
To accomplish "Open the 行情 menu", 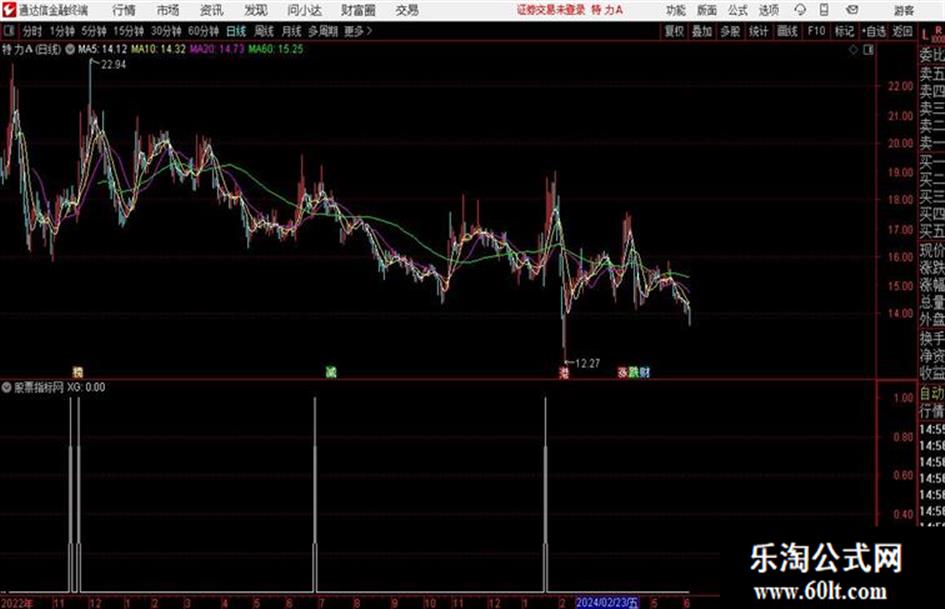I will [x=124, y=10].
